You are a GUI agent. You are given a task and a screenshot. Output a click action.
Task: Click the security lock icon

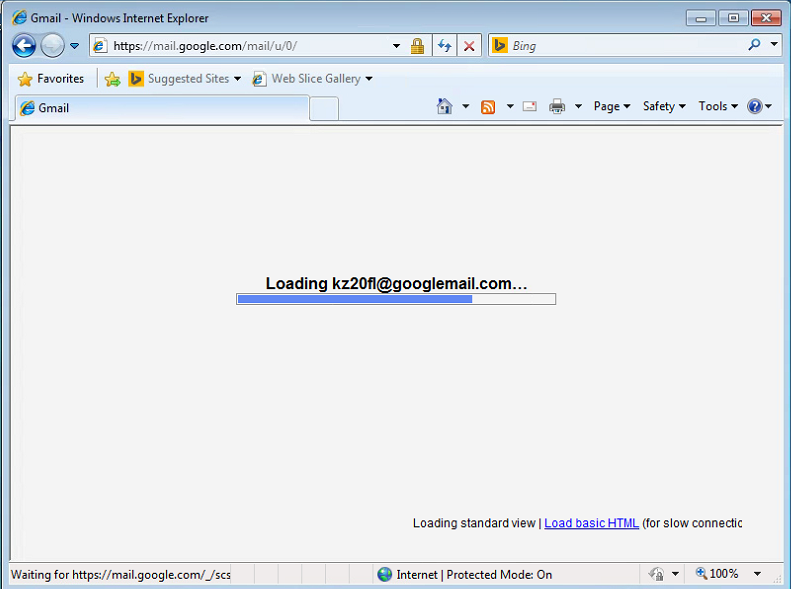(x=417, y=46)
